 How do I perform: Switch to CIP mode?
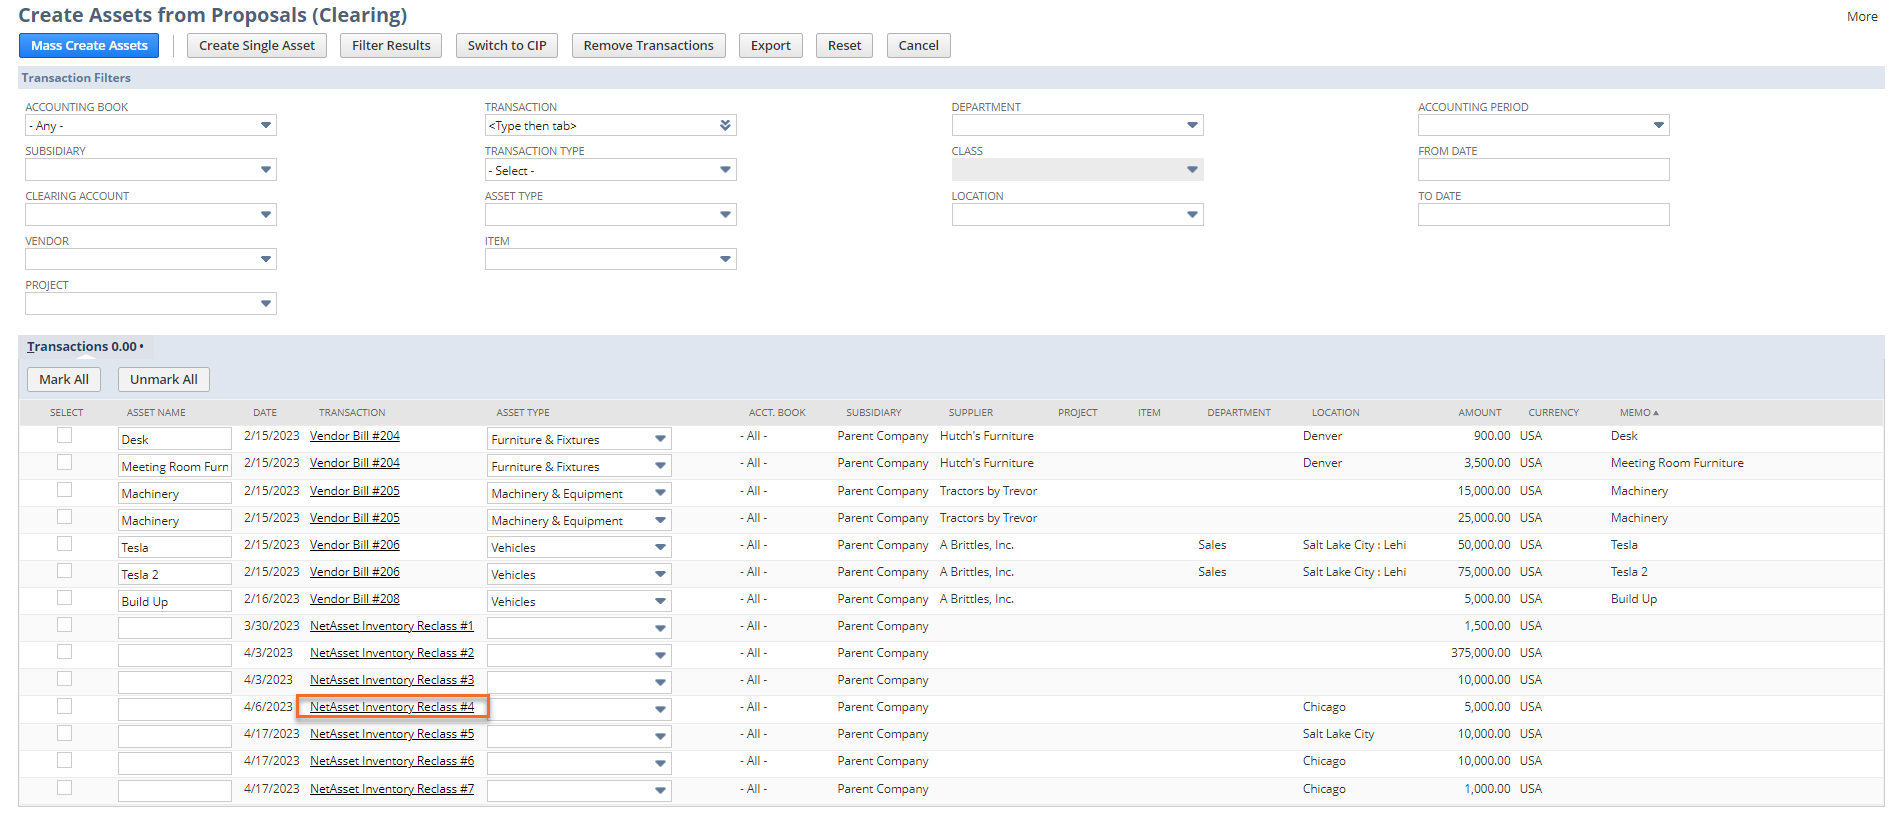pos(507,46)
